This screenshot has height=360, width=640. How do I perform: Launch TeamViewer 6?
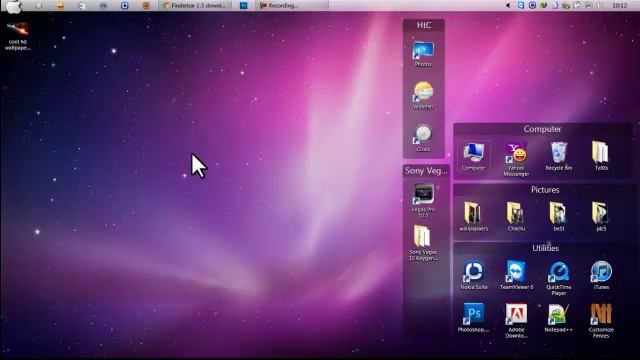click(516, 276)
